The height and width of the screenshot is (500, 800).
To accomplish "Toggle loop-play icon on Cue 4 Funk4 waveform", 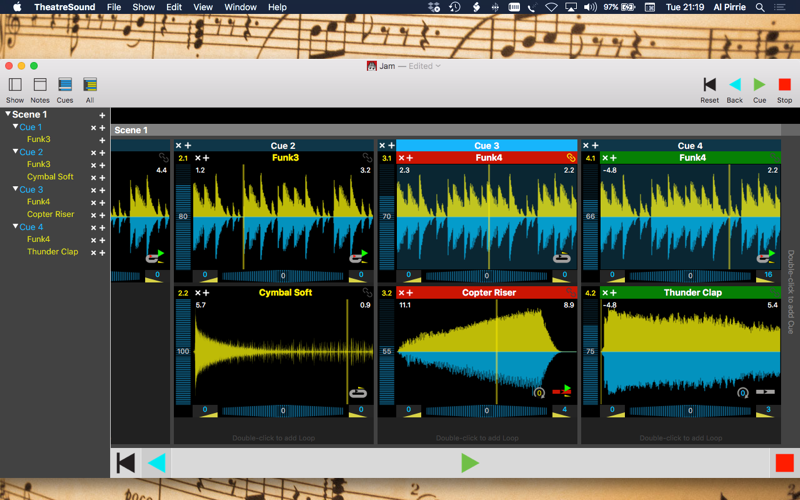I will [766, 257].
